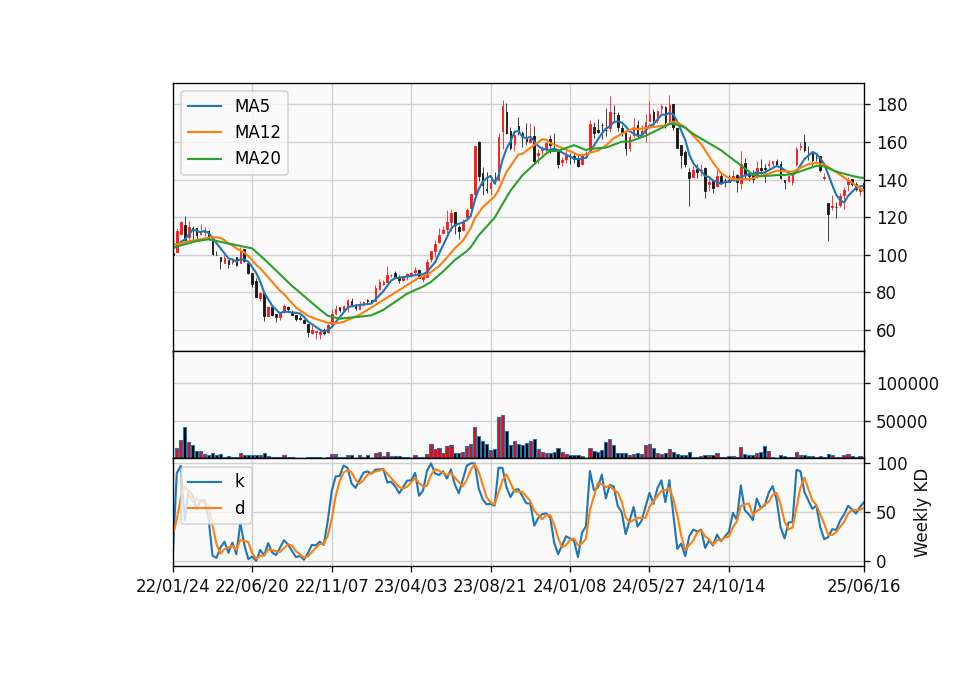The image size is (960, 690).
Task: Click the 23/04/03 date label
Action: coord(411,587)
